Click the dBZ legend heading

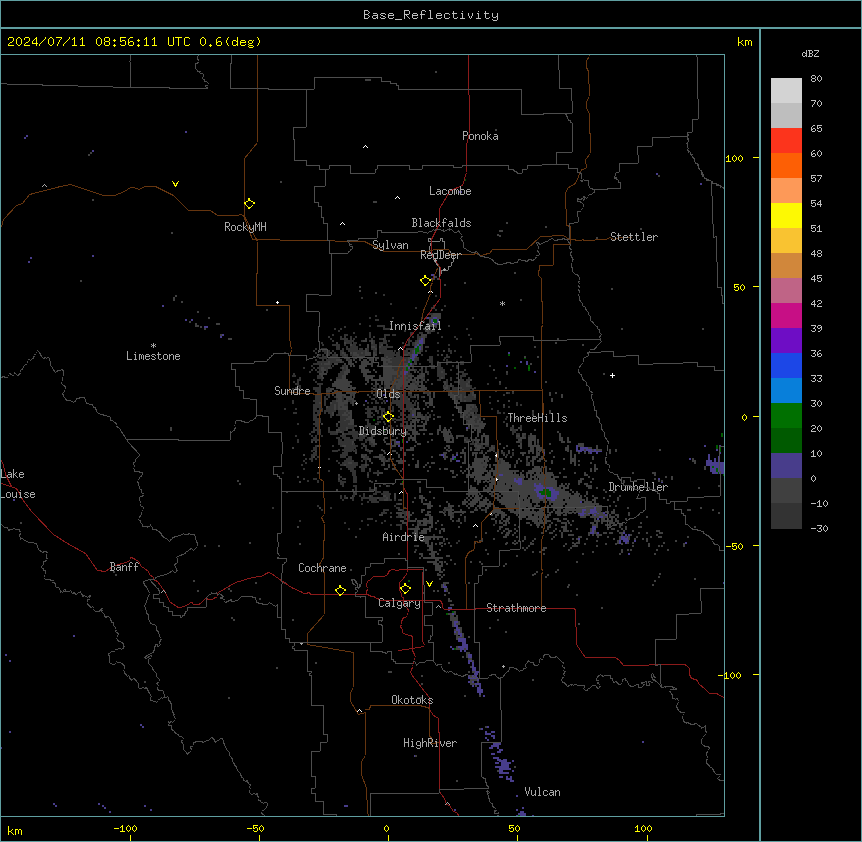810,54
